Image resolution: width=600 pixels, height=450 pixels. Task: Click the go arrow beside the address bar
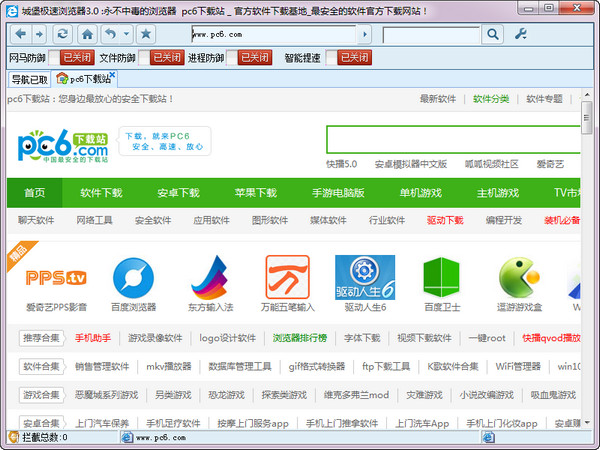pos(365,34)
